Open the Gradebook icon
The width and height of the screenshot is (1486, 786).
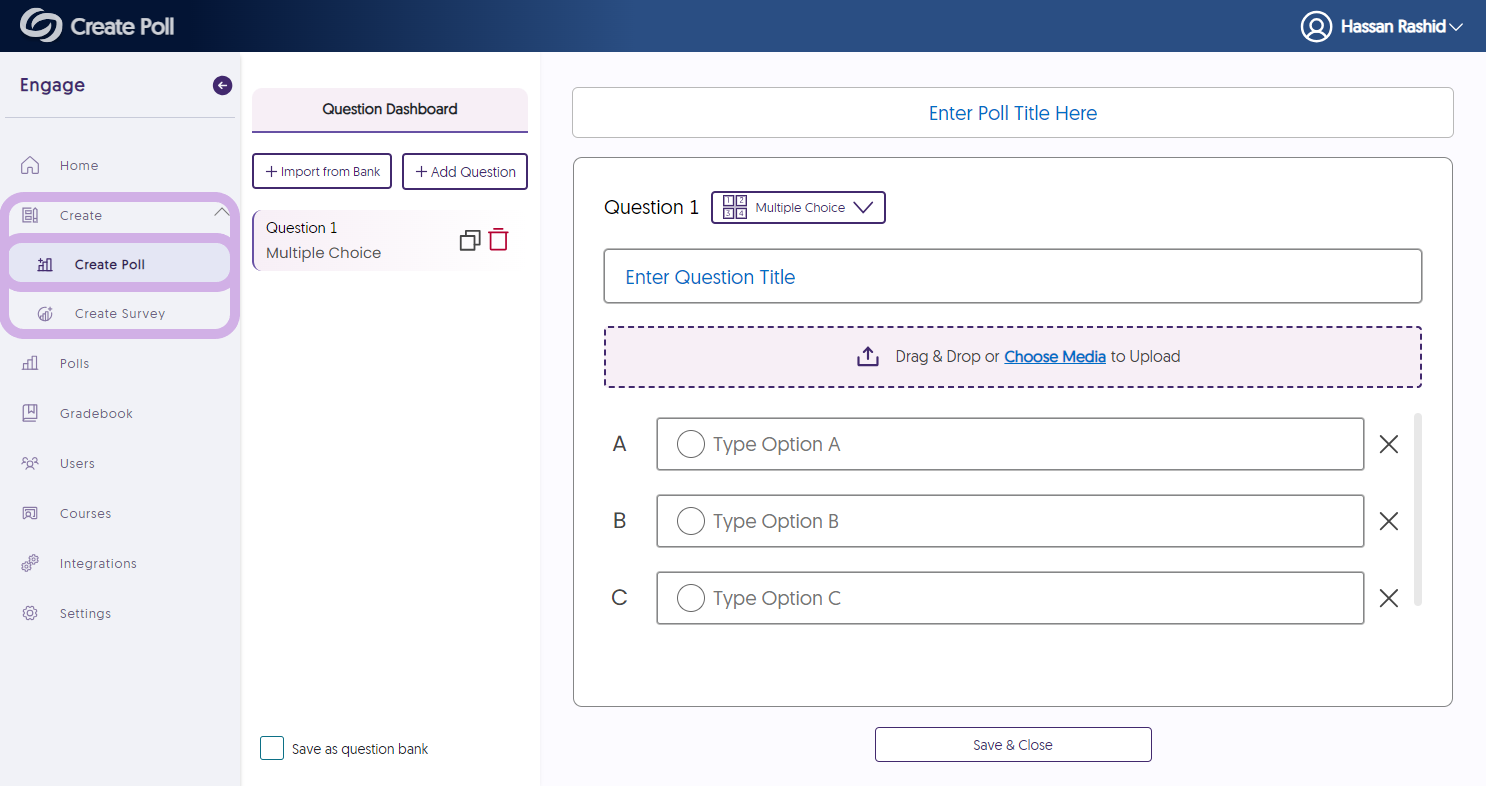click(x=30, y=413)
